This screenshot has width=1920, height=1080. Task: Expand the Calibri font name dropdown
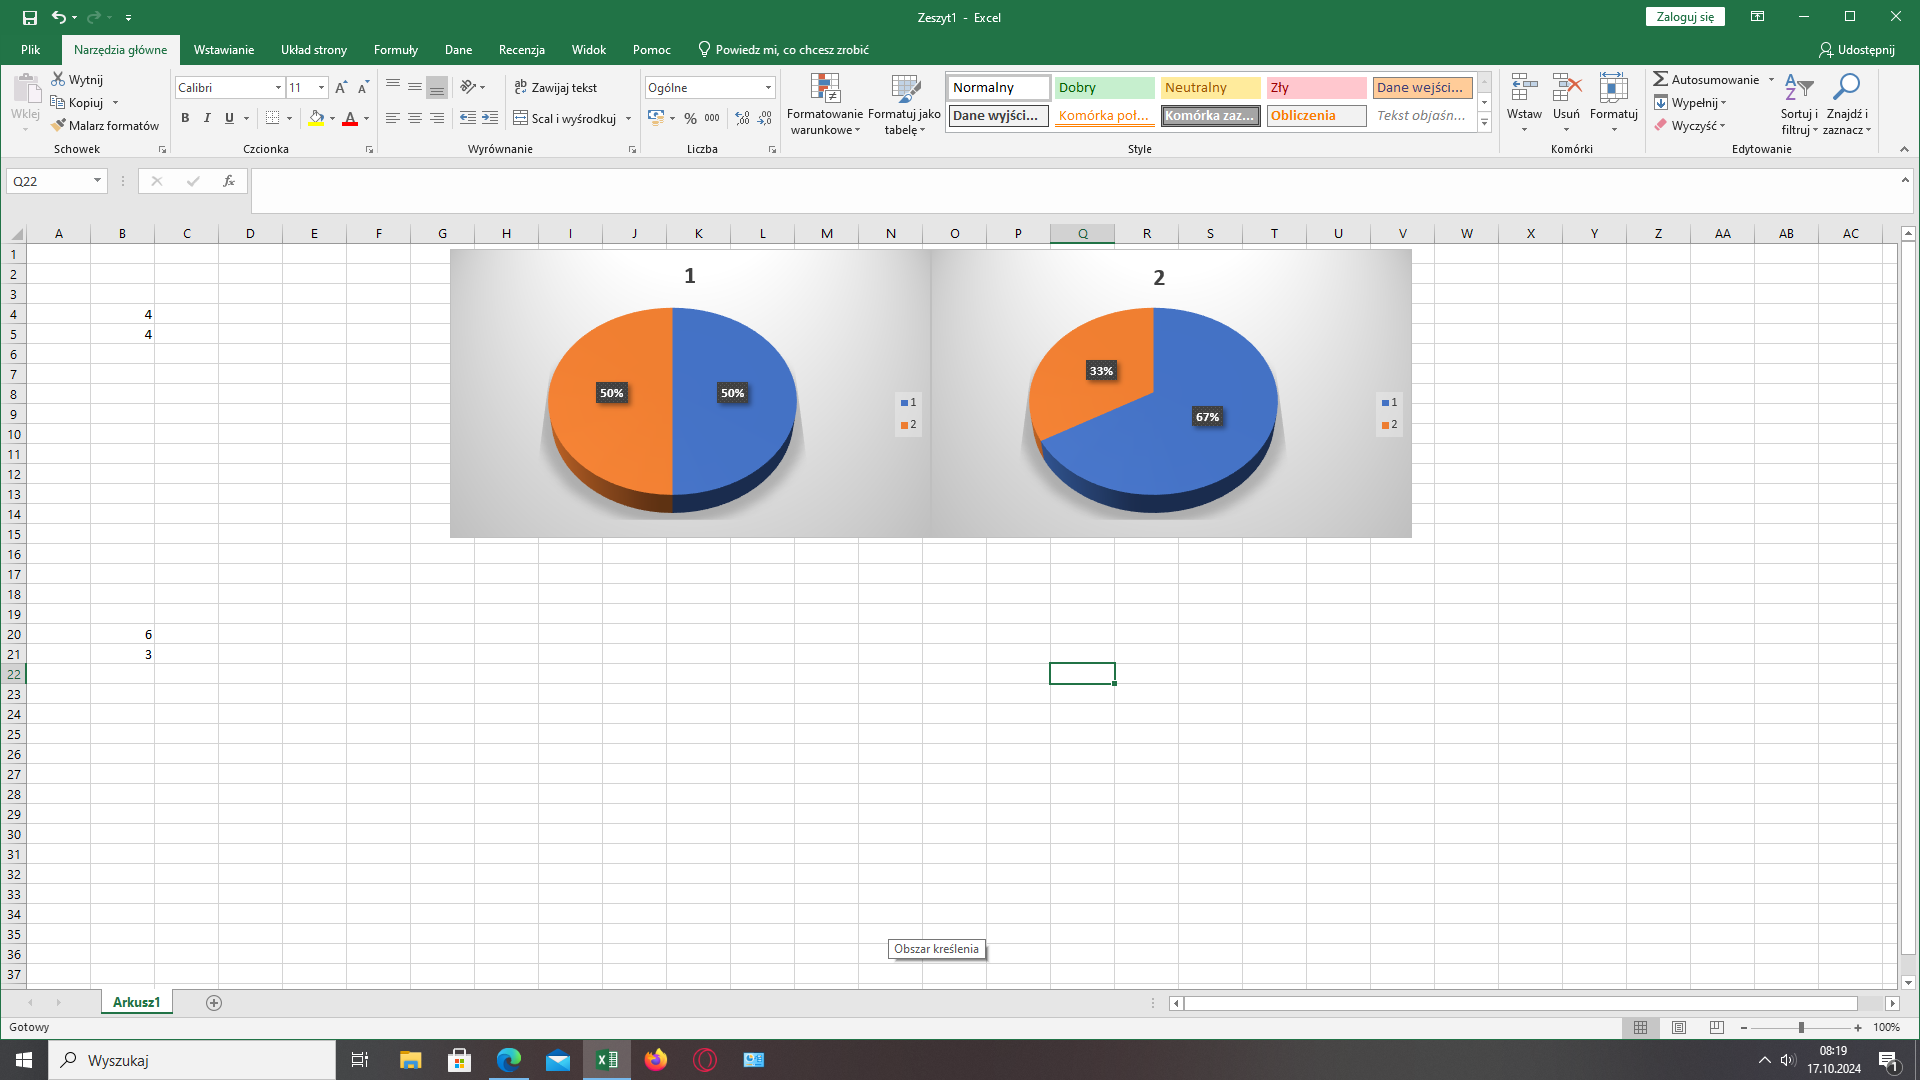(x=278, y=88)
